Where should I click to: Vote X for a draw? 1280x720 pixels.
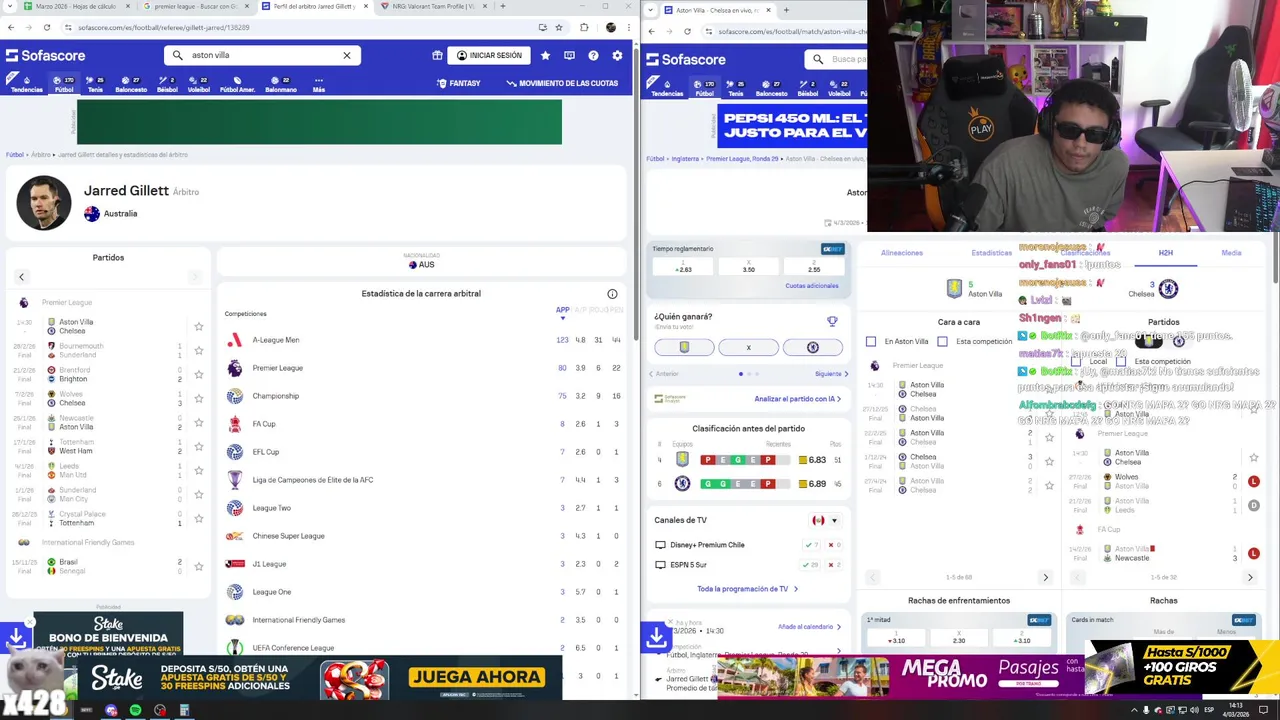(x=748, y=347)
